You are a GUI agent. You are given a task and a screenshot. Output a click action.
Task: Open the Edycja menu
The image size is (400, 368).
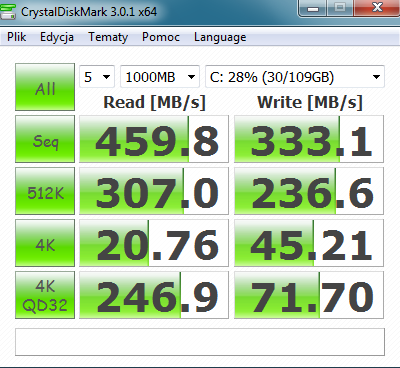[57, 37]
